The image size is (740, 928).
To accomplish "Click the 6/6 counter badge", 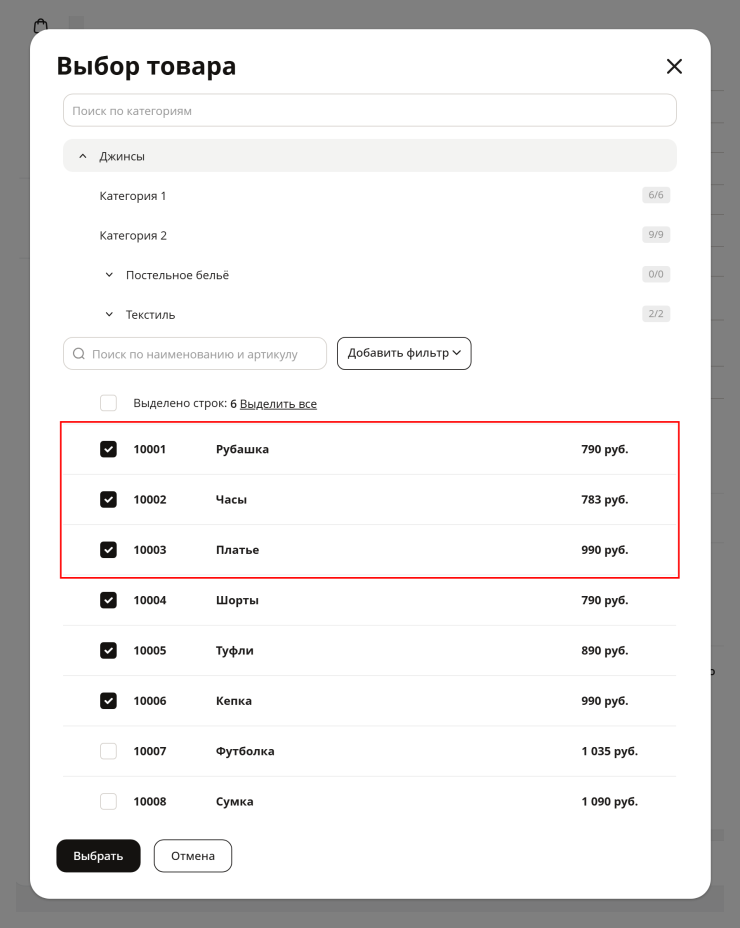I will point(656,195).
